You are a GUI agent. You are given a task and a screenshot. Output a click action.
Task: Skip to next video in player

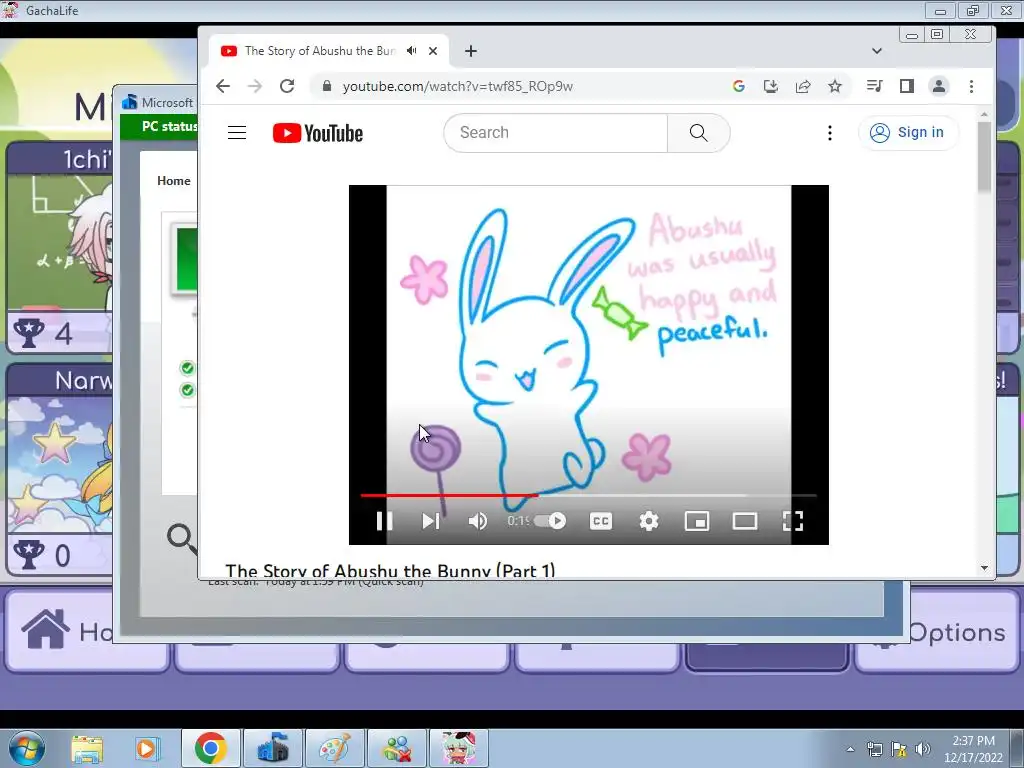[x=430, y=520]
